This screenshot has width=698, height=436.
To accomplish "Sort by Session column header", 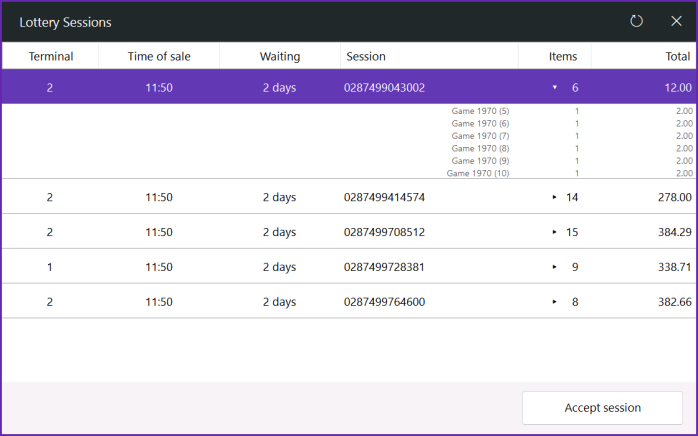I will [430, 56].
